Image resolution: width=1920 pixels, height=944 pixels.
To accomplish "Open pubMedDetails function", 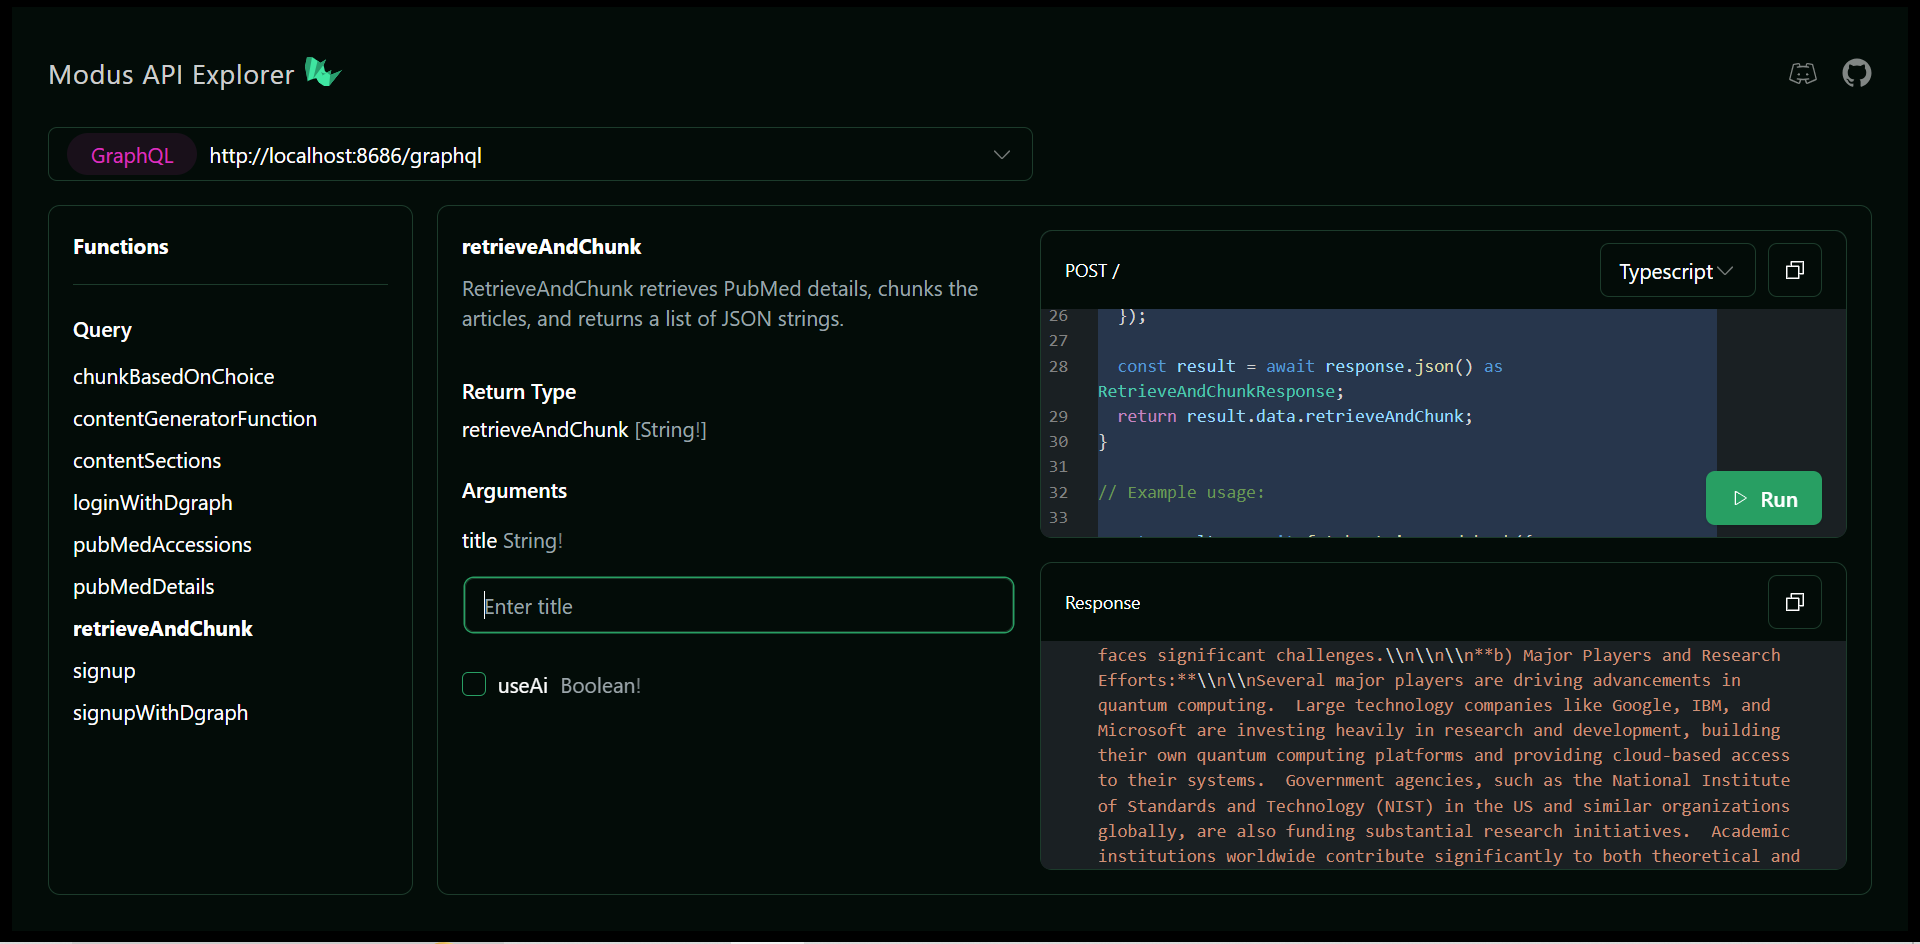I will (x=144, y=587).
